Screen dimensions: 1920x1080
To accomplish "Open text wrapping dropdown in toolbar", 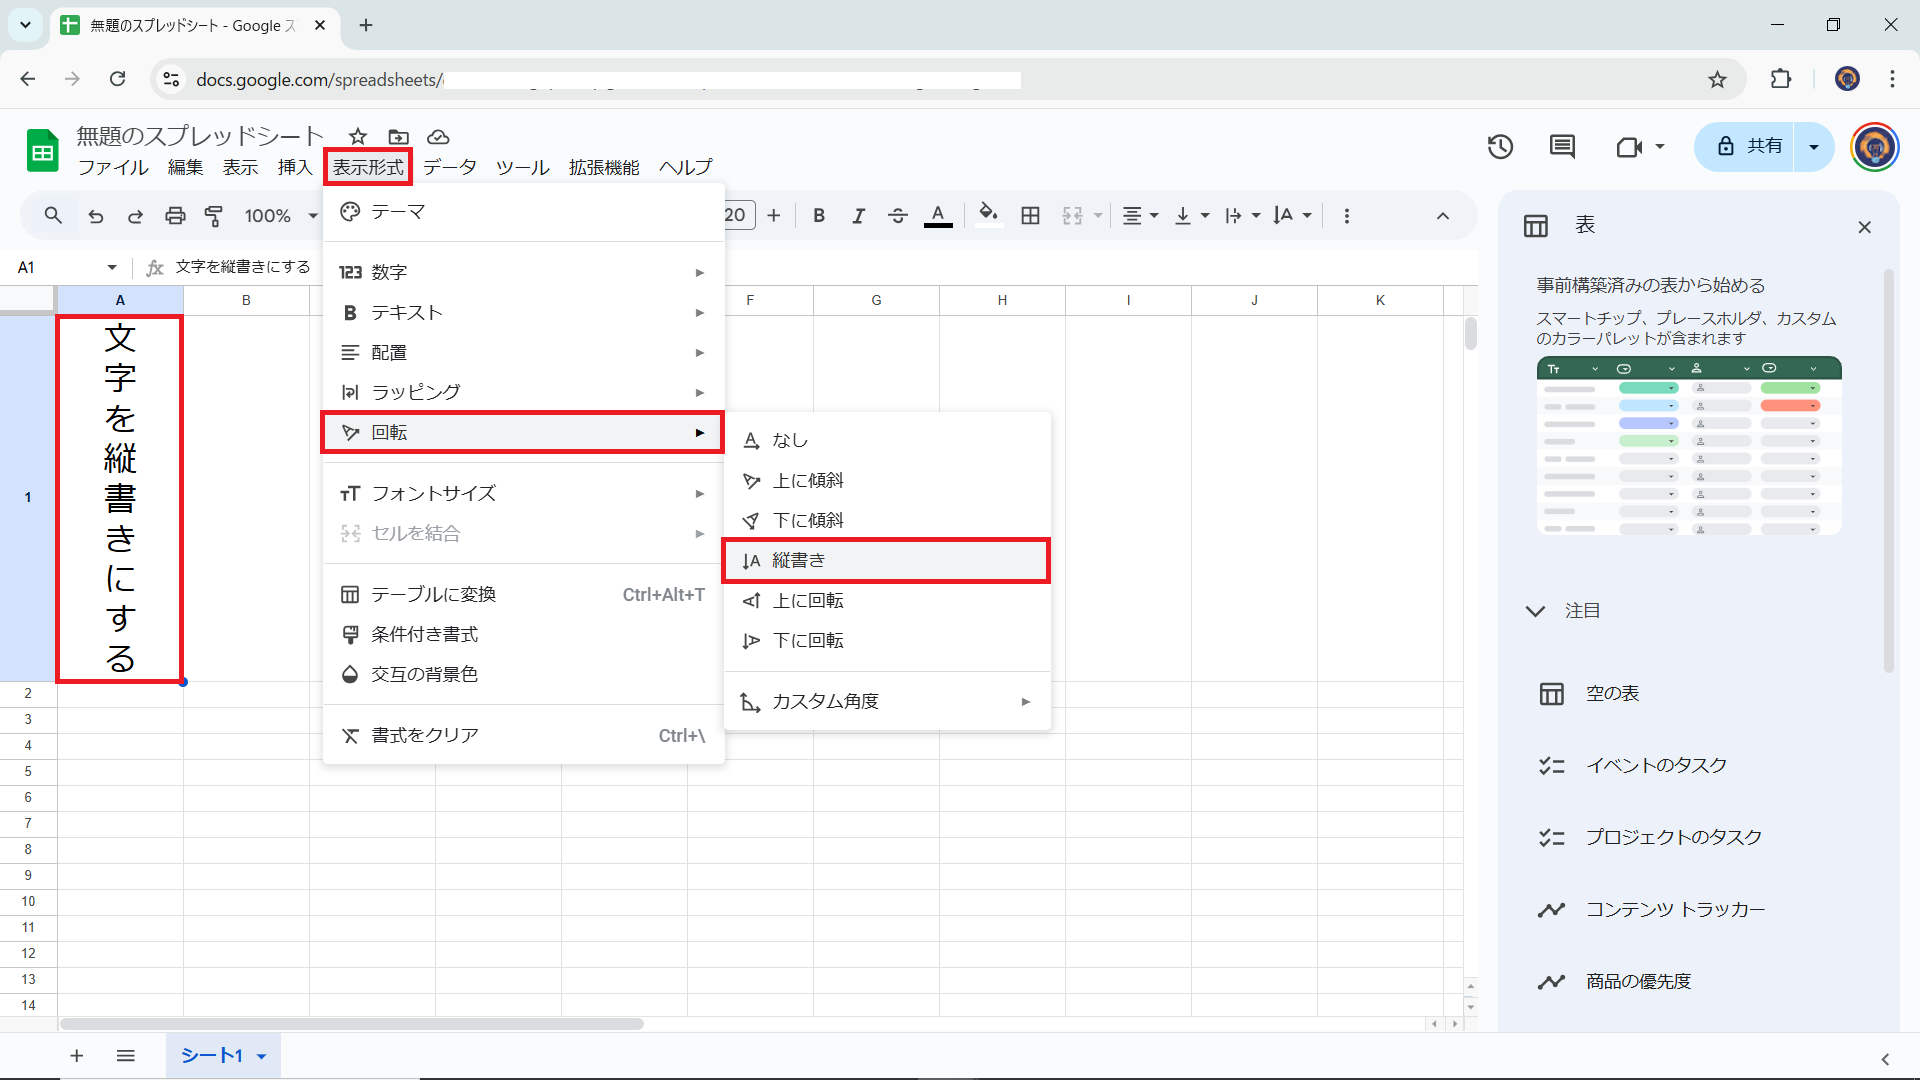I will (x=1243, y=215).
